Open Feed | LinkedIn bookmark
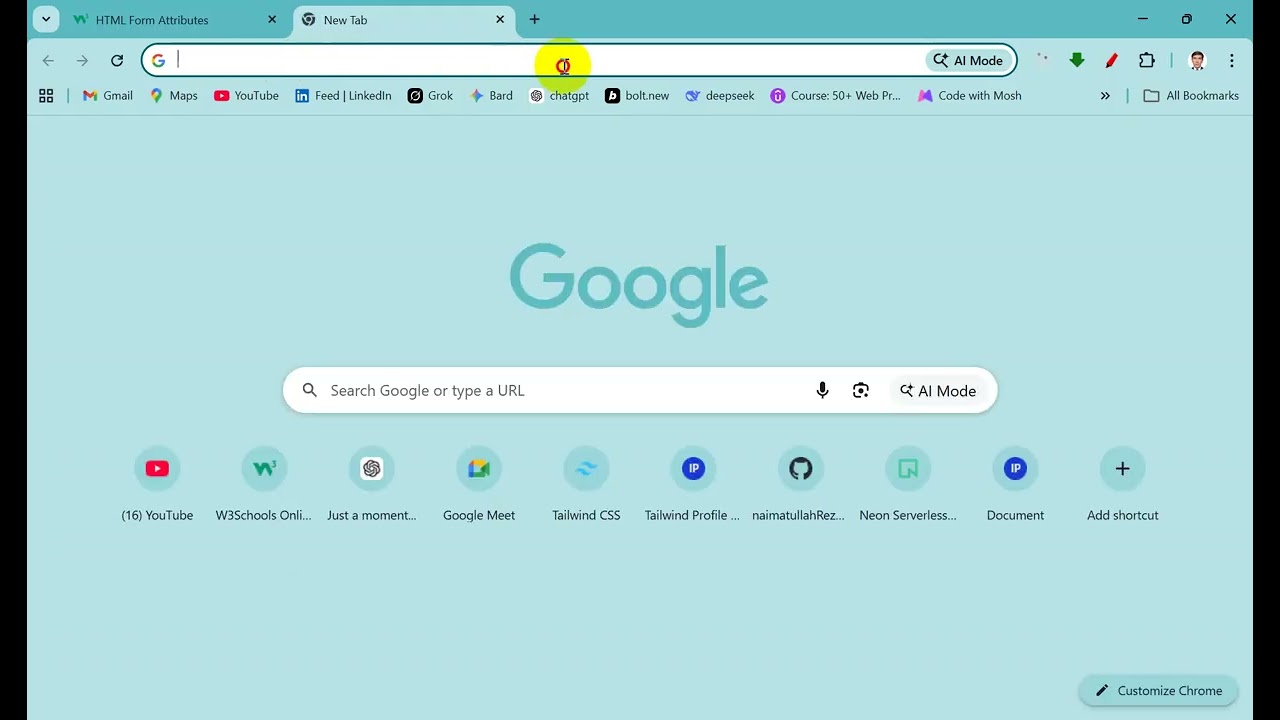The image size is (1280, 720). point(343,96)
